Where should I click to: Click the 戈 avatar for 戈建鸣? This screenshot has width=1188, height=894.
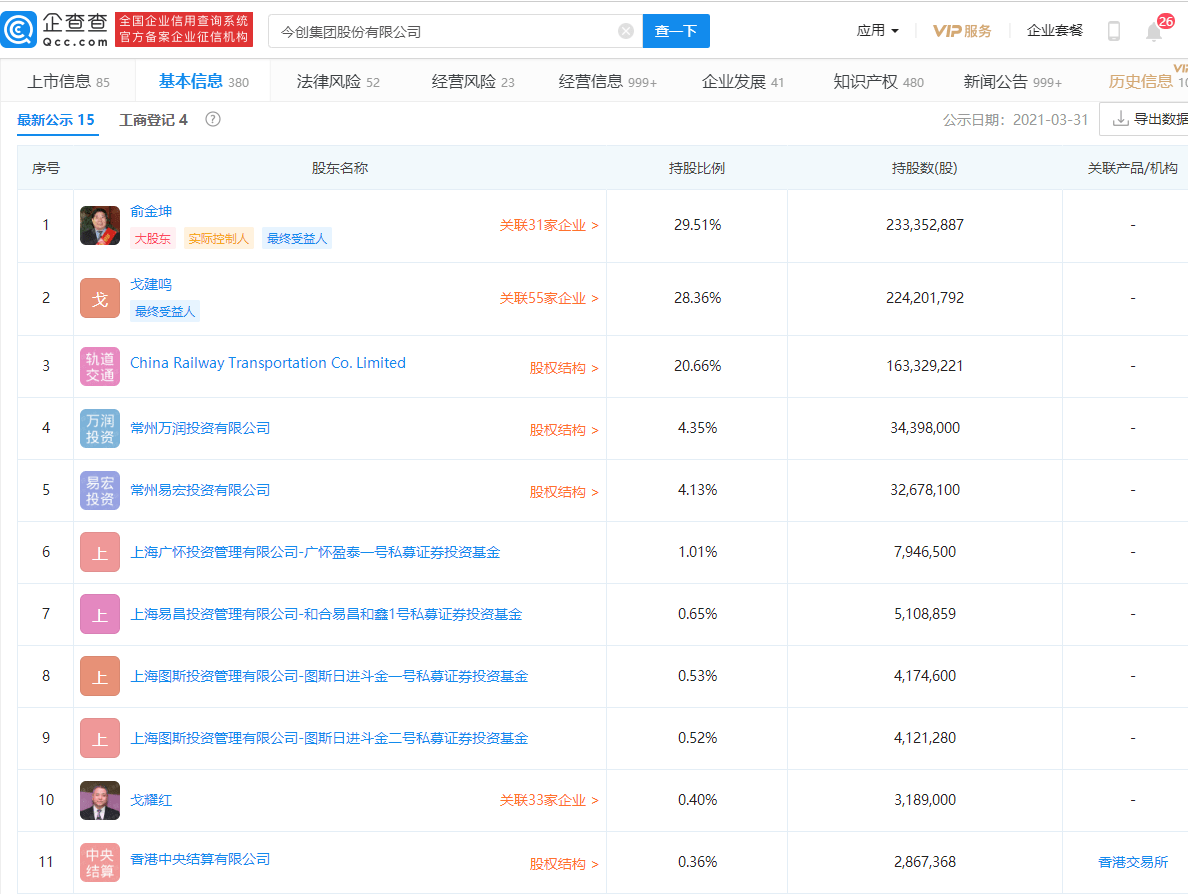tap(100, 299)
